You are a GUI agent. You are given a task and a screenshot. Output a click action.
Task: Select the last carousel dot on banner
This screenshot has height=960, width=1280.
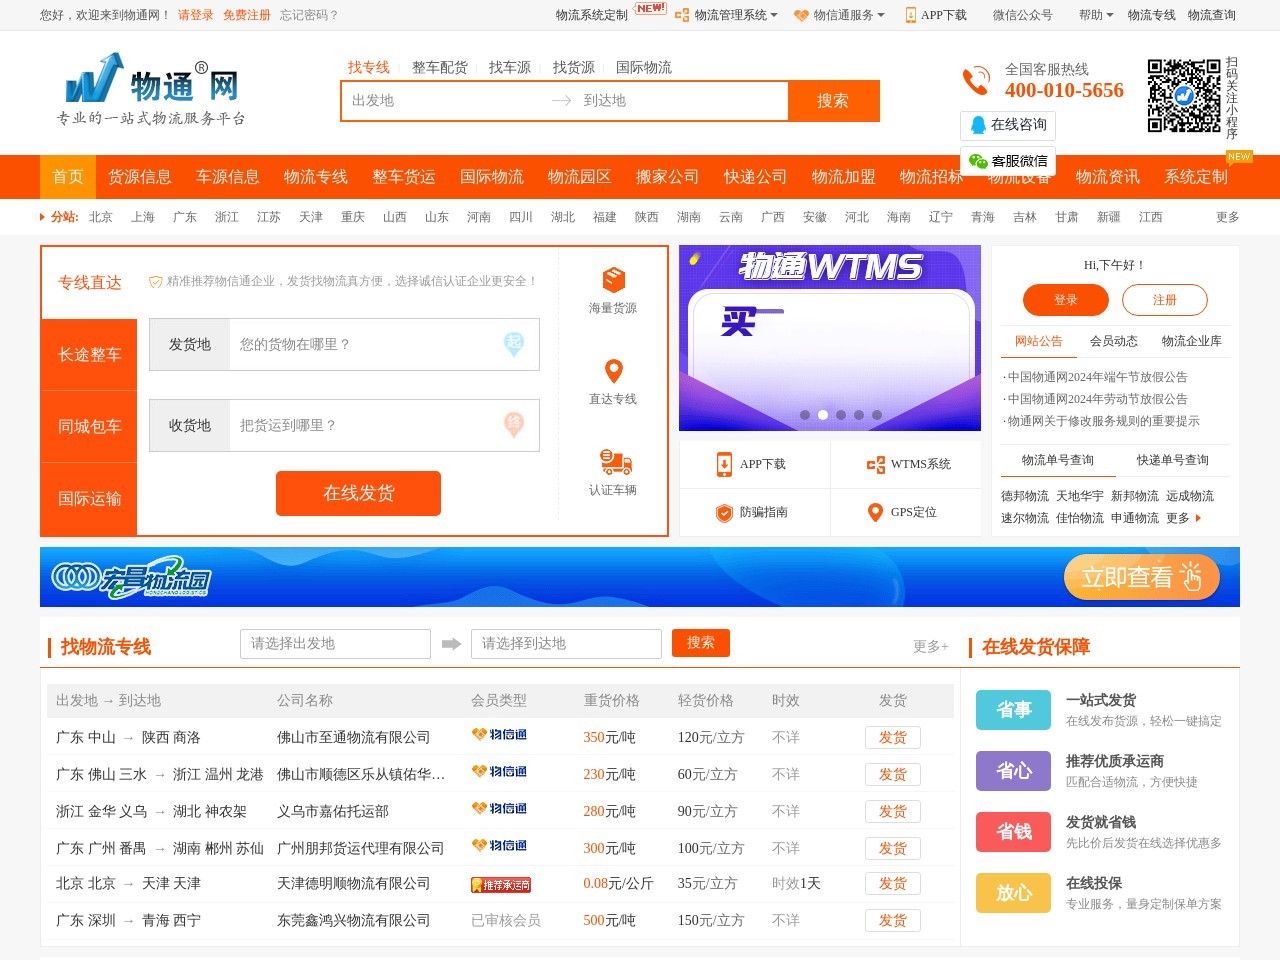click(877, 415)
